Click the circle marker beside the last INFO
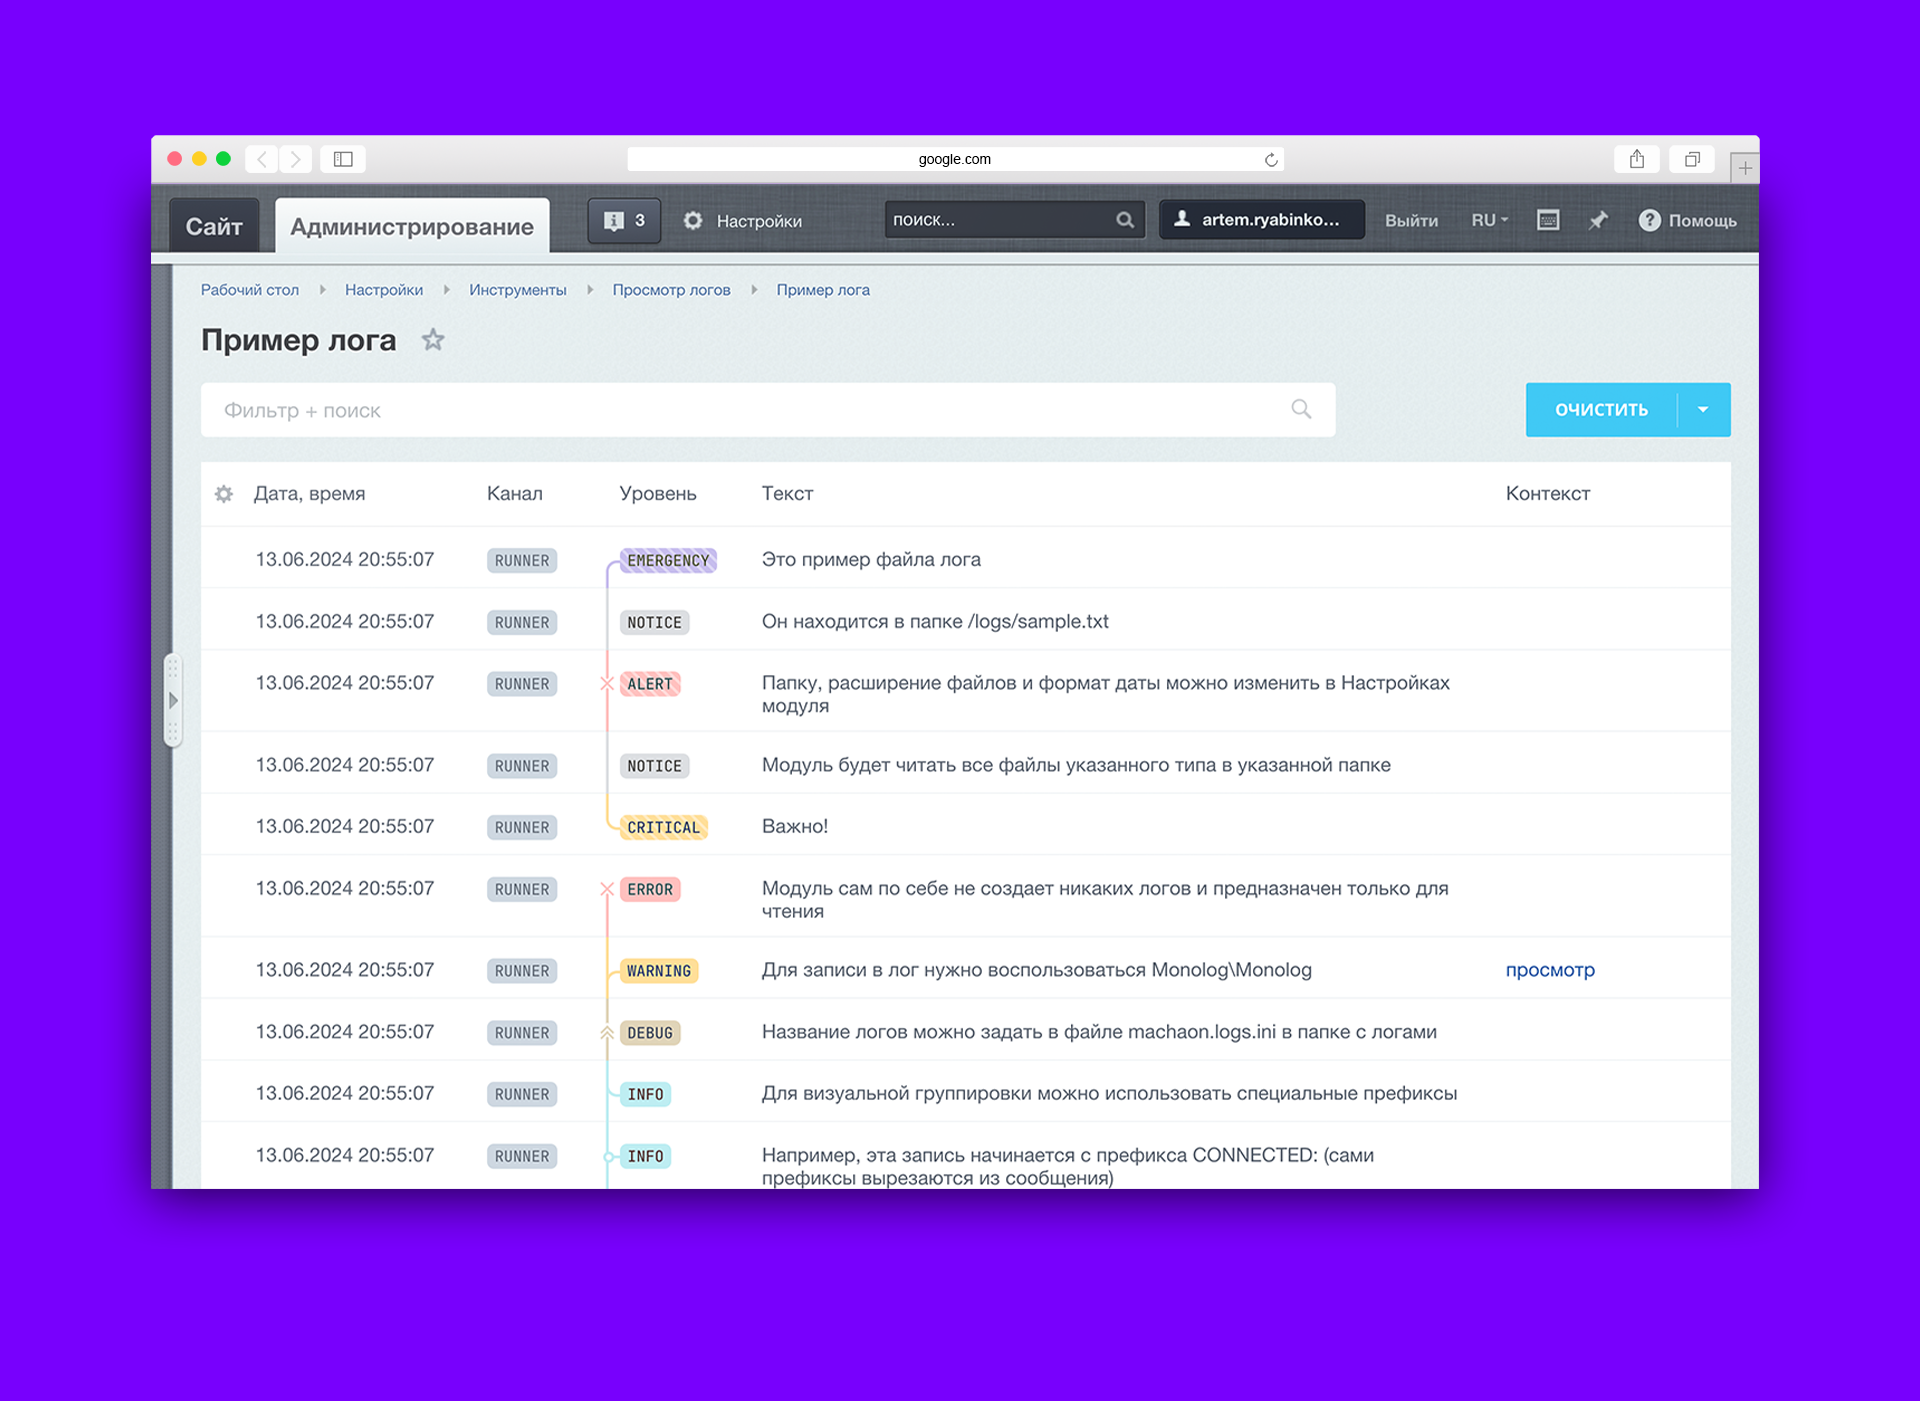1920x1401 pixels. 607,1157
